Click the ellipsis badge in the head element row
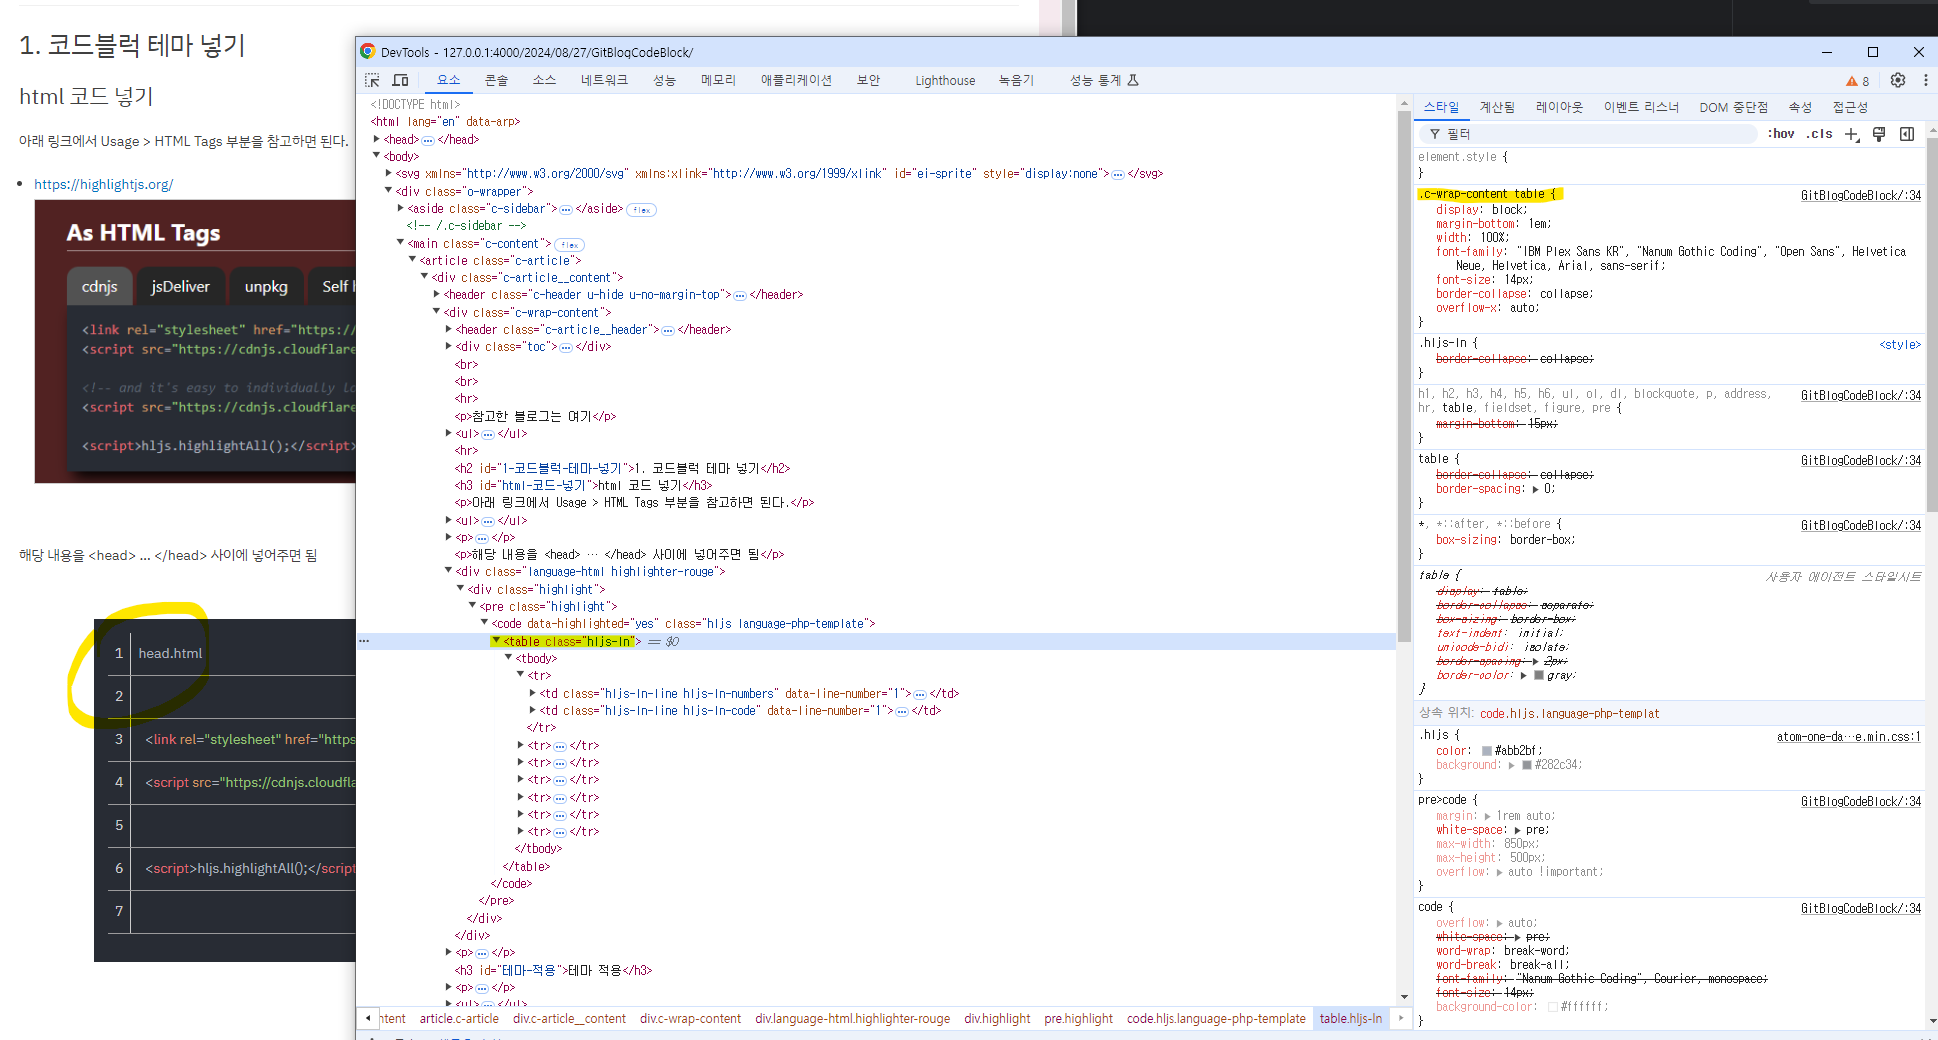Viewport: 1938px width, 1040px height. point(428,140)
